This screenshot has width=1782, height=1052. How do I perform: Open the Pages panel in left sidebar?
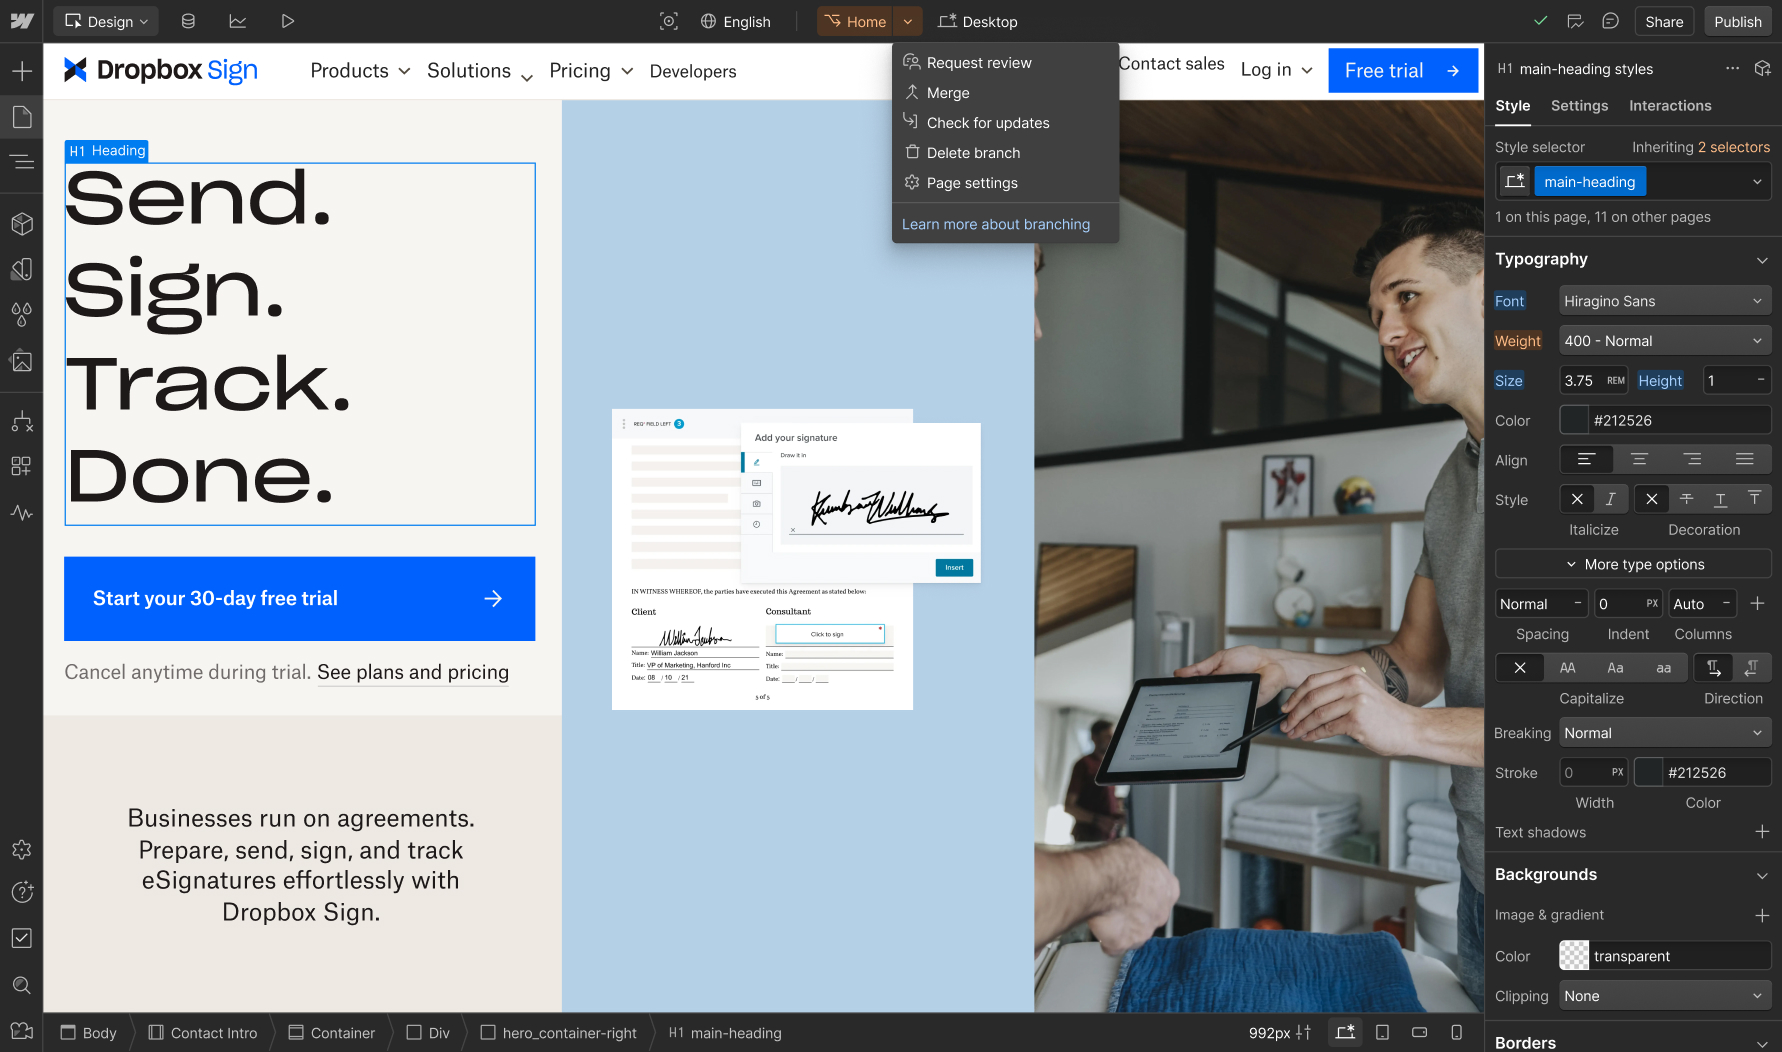point(22,118)
